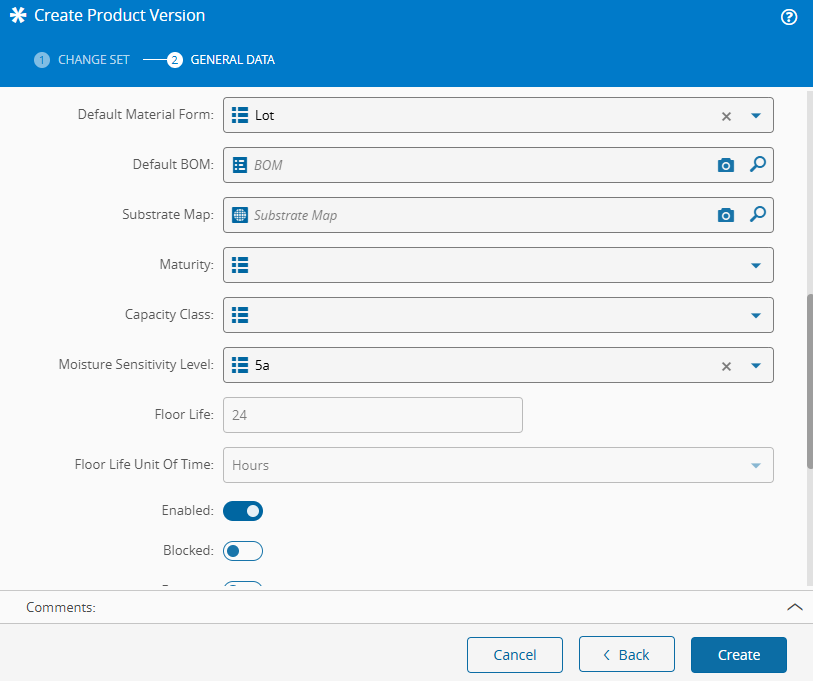Click the asterisk icon beside Create Product Version
This screenshot has height=681, width=813.
pyautogui.click(x=18, y=16)
